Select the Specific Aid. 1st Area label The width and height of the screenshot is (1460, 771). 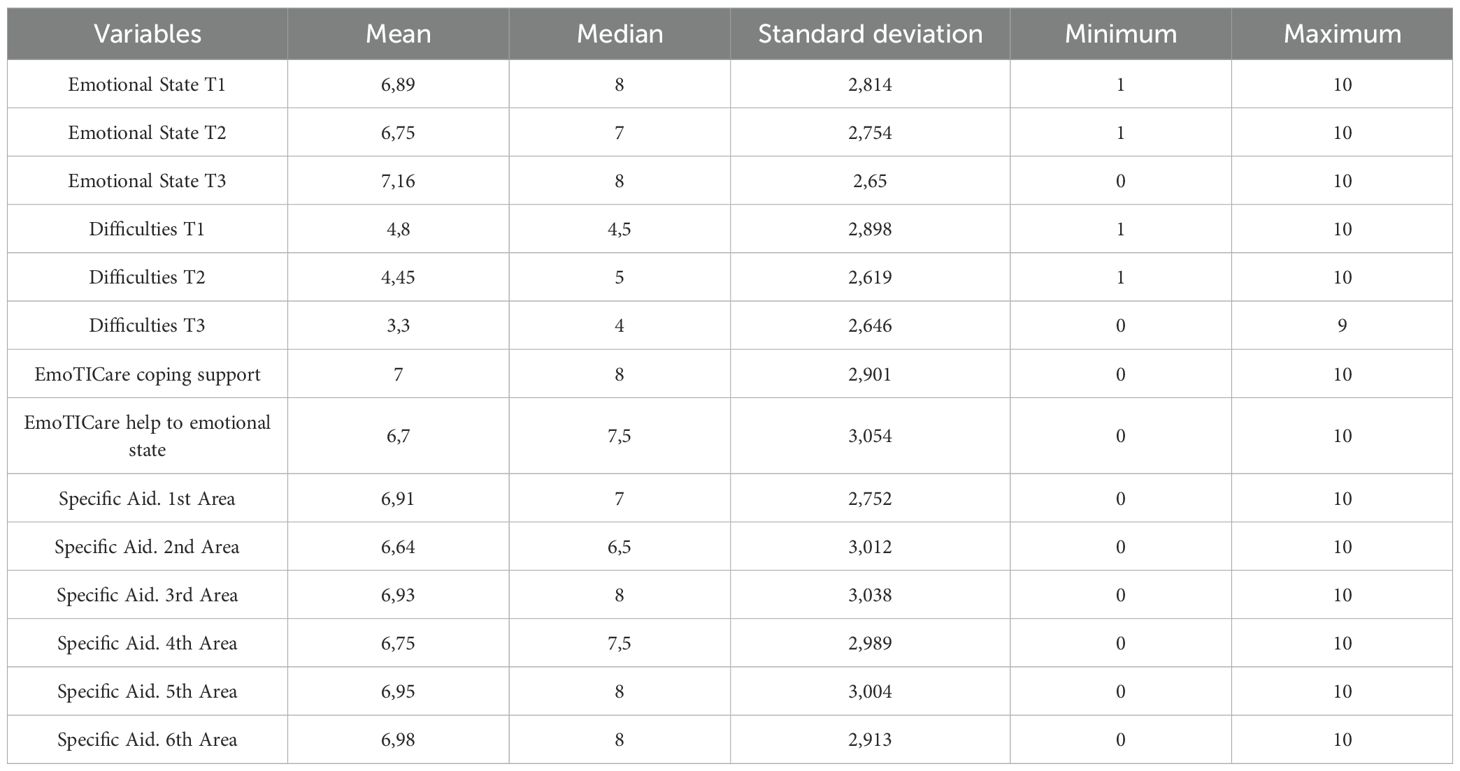pos(147,498)
